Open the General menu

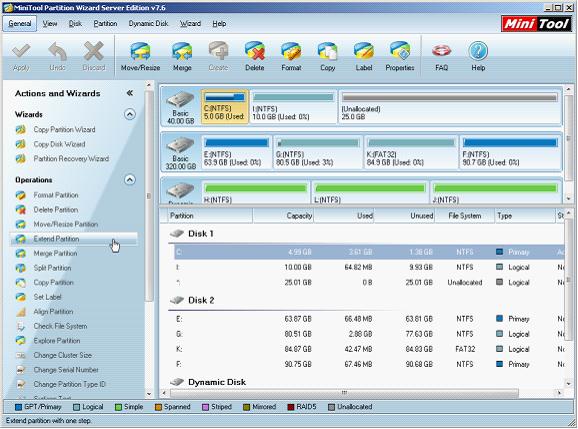point(20,24)
